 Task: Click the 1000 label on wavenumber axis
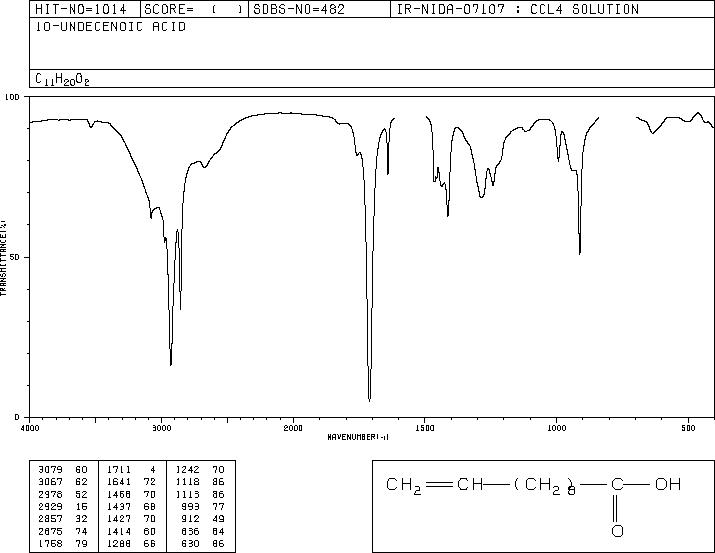[556, 428]
